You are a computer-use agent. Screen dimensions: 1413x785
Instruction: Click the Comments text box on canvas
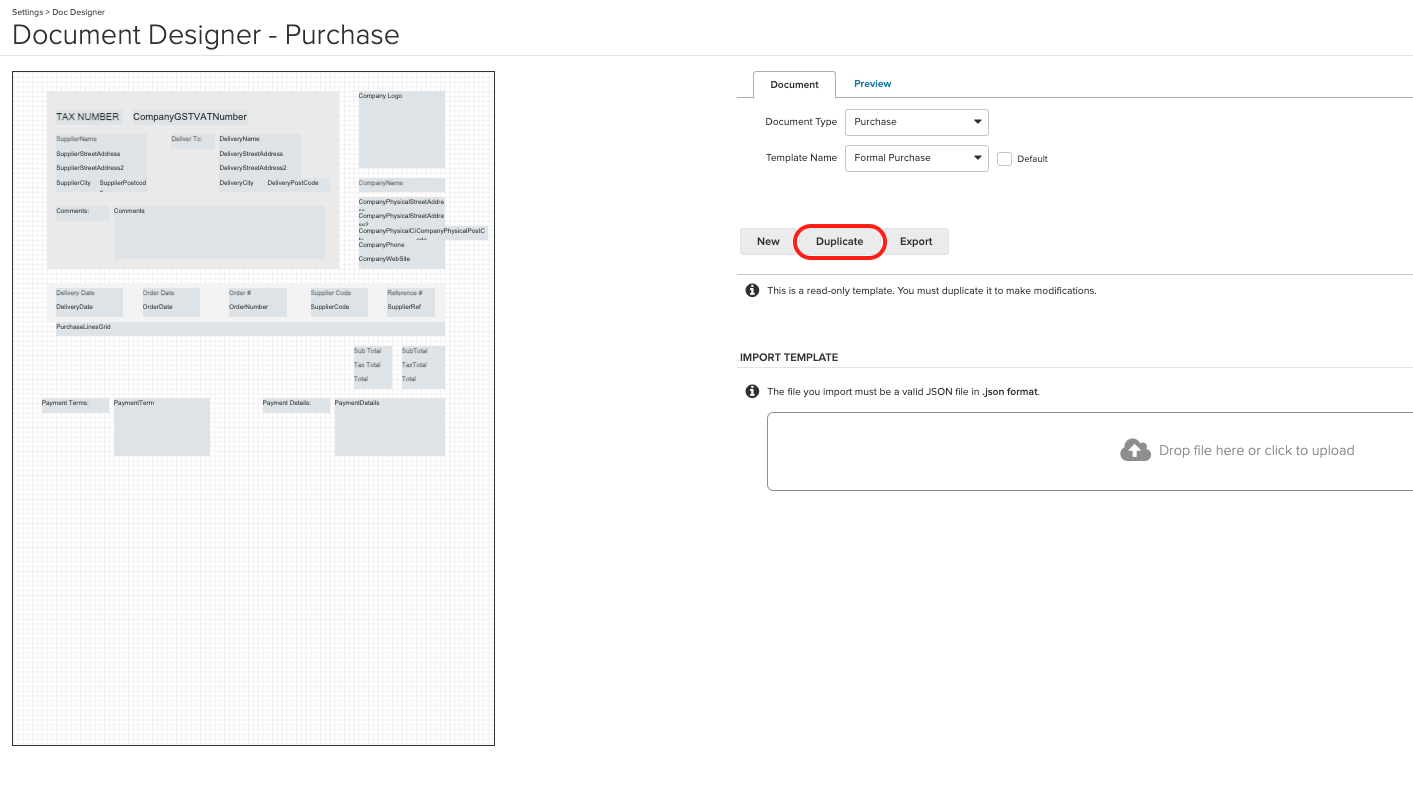(x=218, y=232)
